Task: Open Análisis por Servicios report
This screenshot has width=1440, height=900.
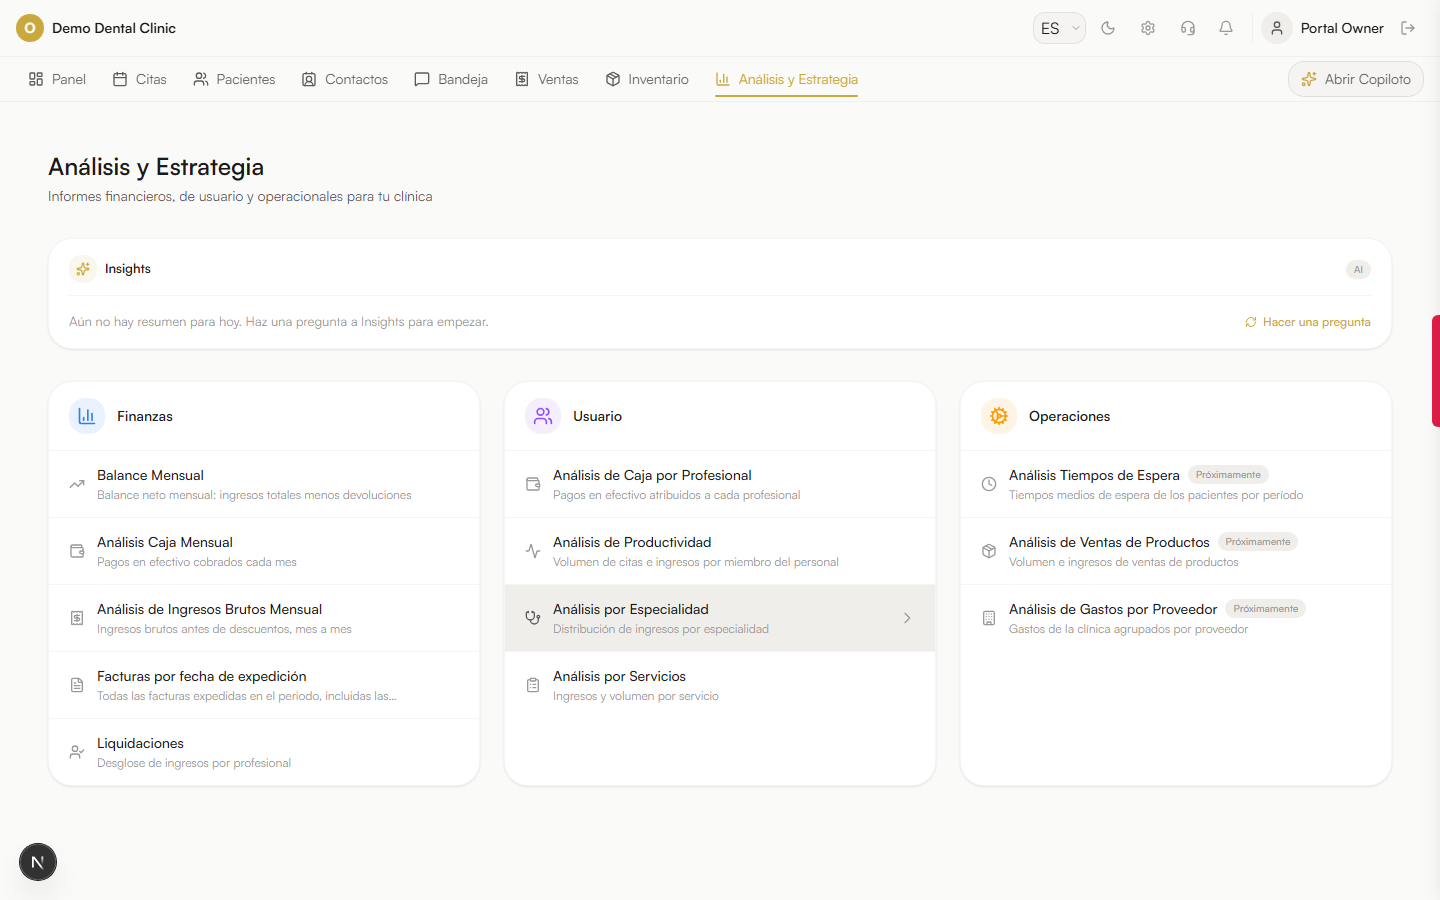Action: (720, 685)
